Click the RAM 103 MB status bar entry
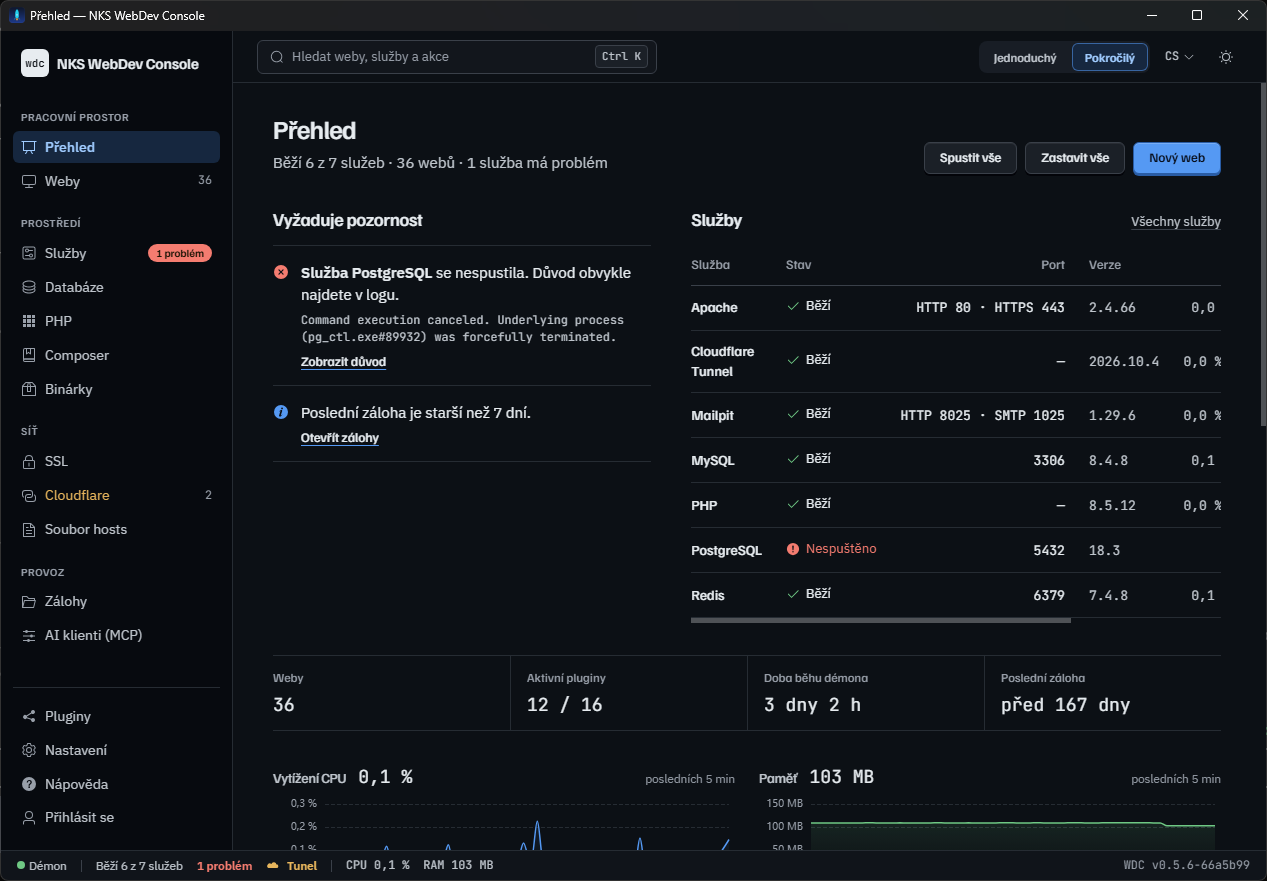The width and height of the screenshot is (1267, 881). pos(458,866)
